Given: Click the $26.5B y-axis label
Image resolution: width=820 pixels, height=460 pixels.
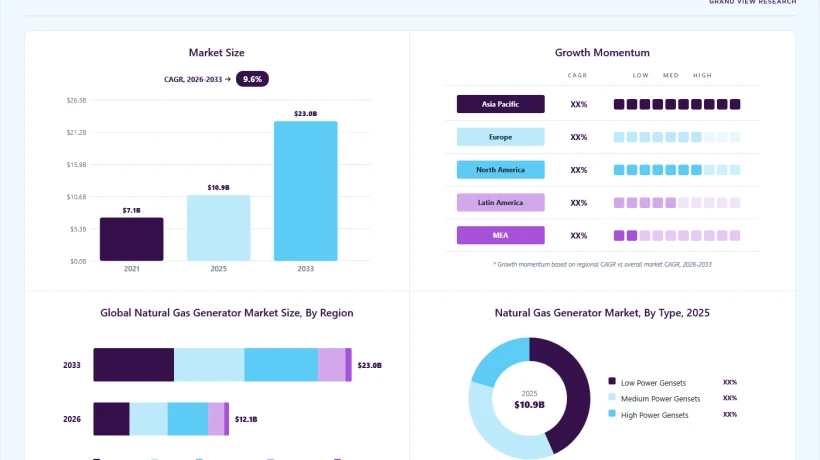Looking at the screenshot, I should pyautogui.click(x=76, y=100).
